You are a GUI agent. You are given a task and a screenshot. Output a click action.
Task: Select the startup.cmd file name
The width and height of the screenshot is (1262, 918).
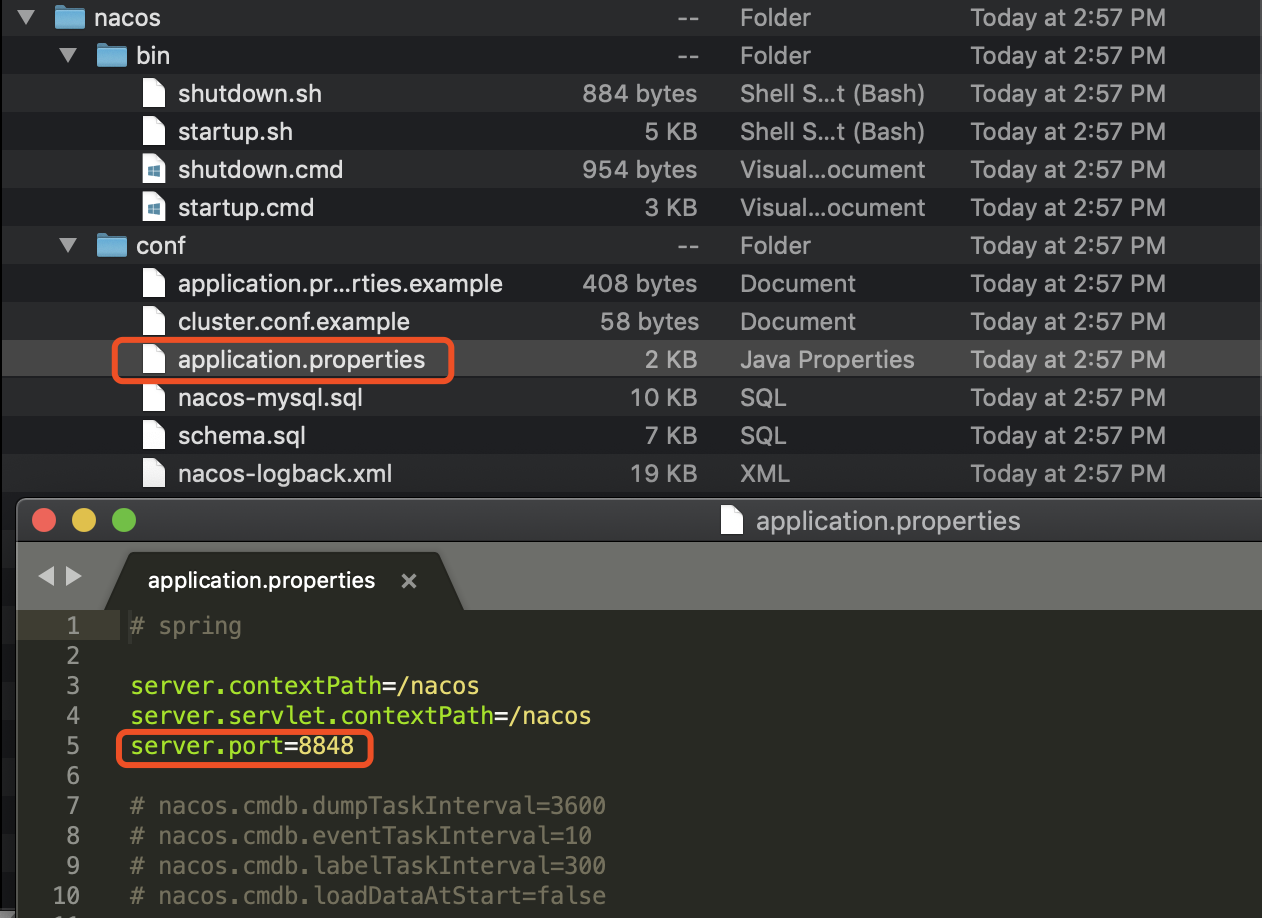tap(246, 208)
